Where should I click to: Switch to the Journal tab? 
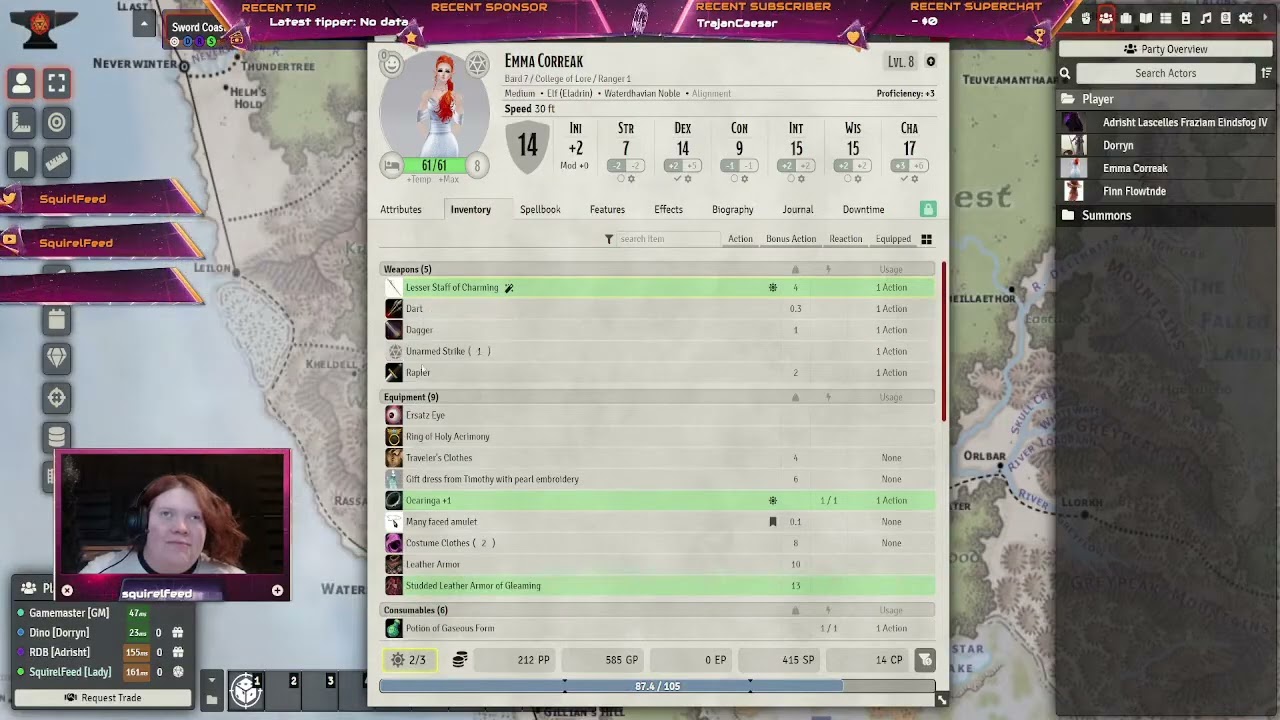click(797, 210)
